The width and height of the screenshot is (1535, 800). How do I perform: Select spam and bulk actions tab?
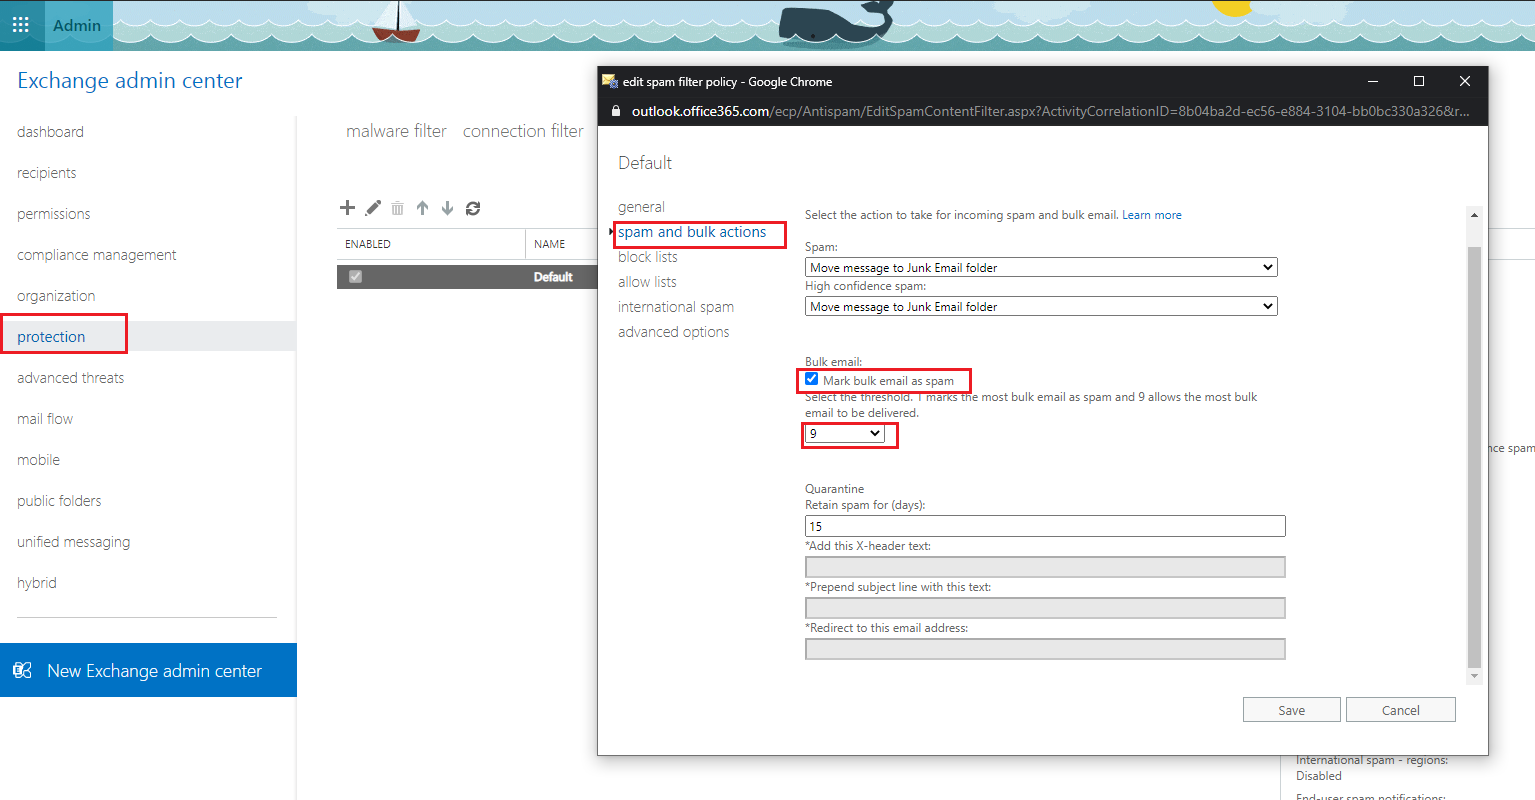coord(692,232)
